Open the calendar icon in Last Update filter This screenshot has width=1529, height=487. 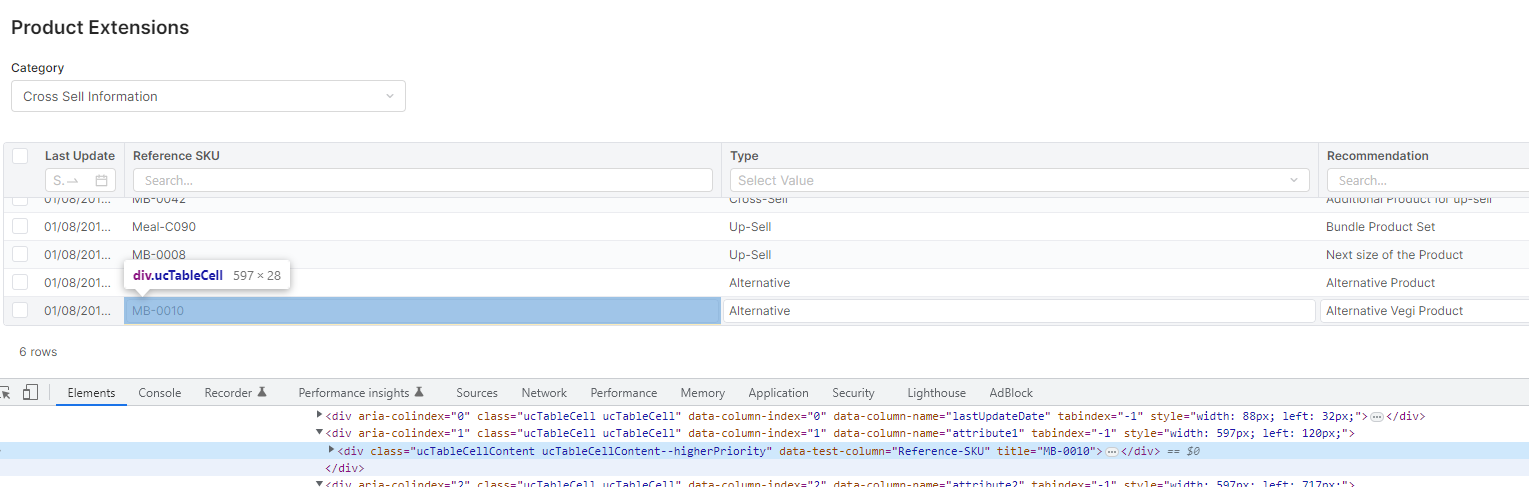(x=101, y=181)
